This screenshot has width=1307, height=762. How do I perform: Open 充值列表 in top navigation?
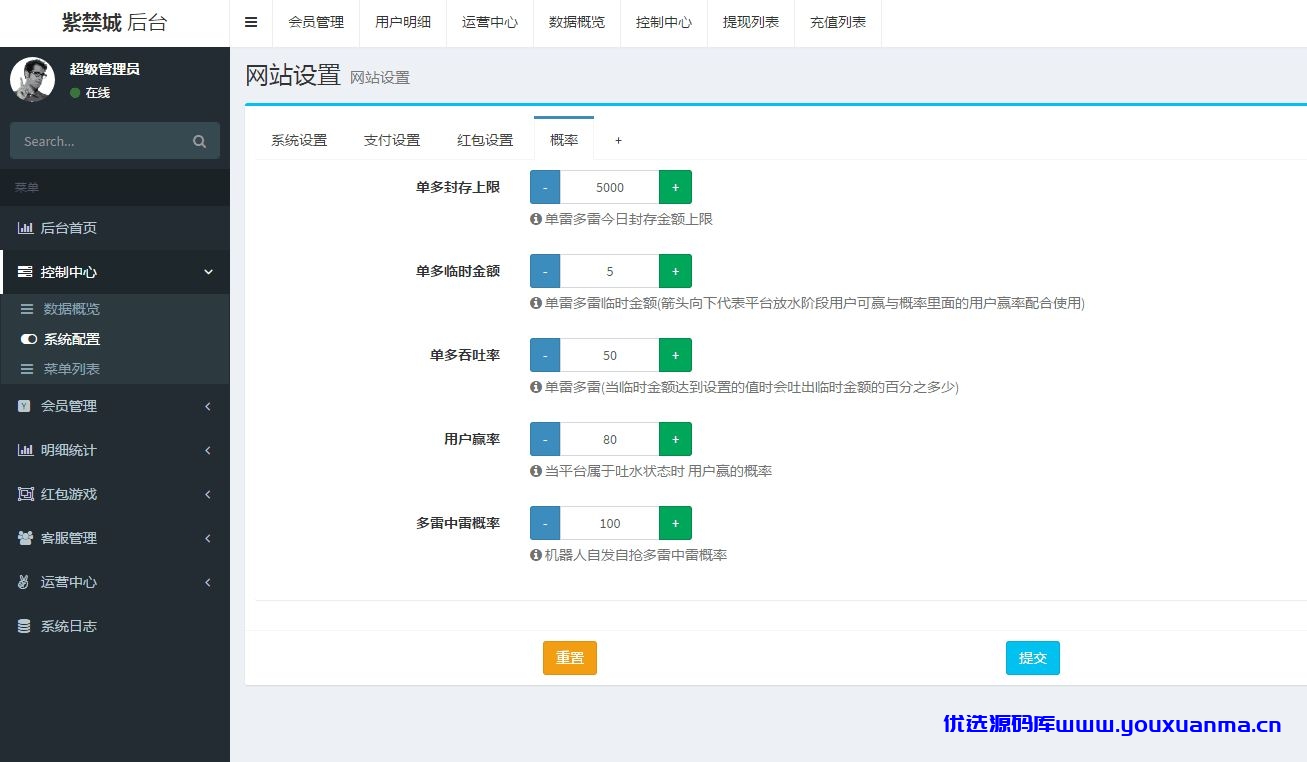pyautogui.click(x=838, y=22)
